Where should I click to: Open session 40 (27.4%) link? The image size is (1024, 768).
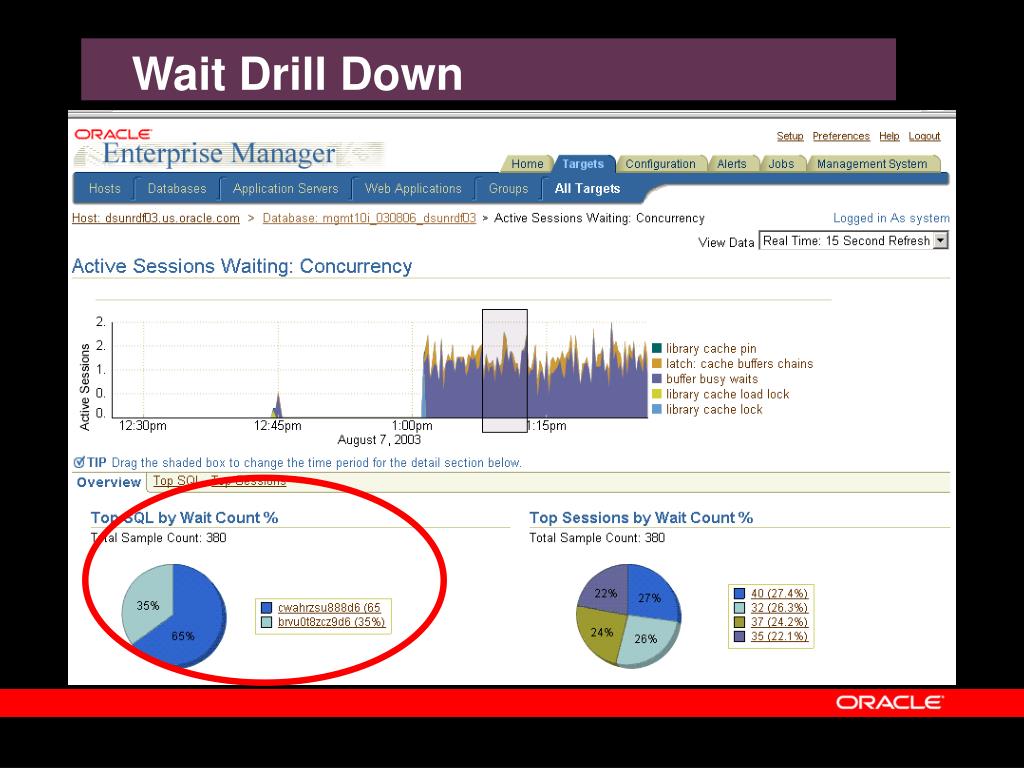pos(779,594)
